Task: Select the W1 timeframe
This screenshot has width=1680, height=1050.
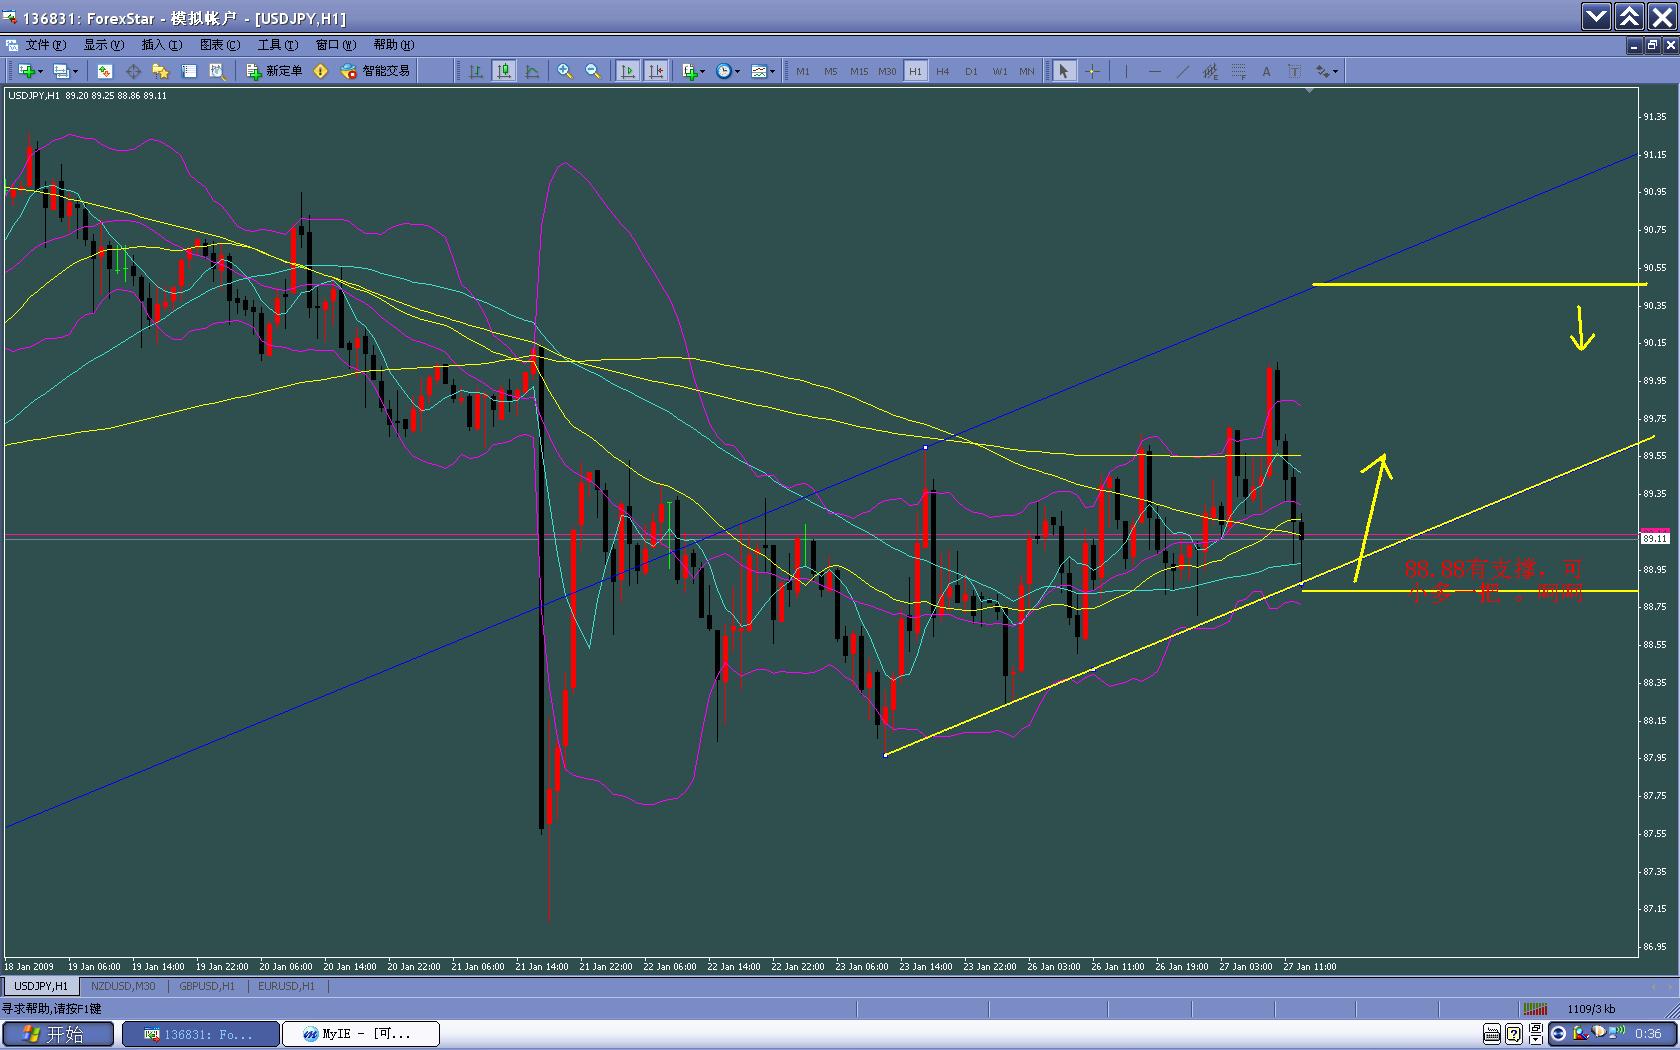Action: point(999,71)
